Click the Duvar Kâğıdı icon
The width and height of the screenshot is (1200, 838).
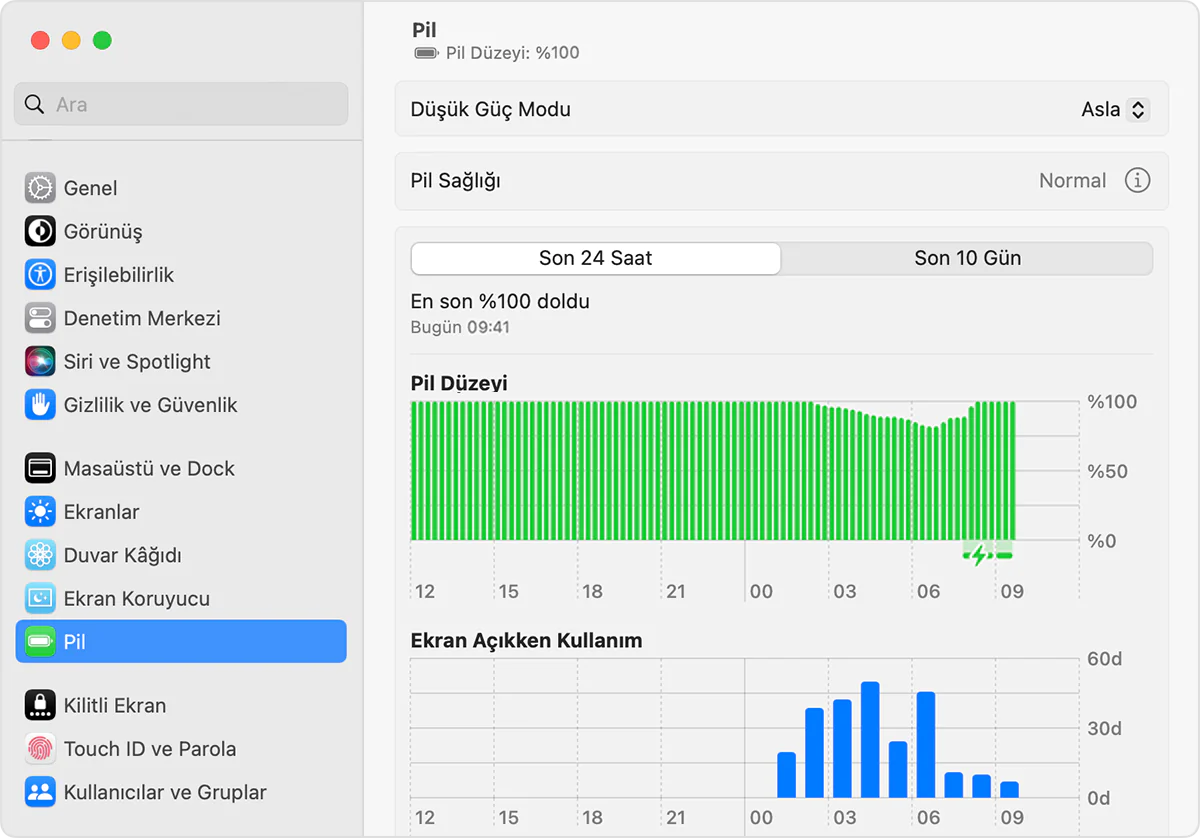(x=38, y=555)
